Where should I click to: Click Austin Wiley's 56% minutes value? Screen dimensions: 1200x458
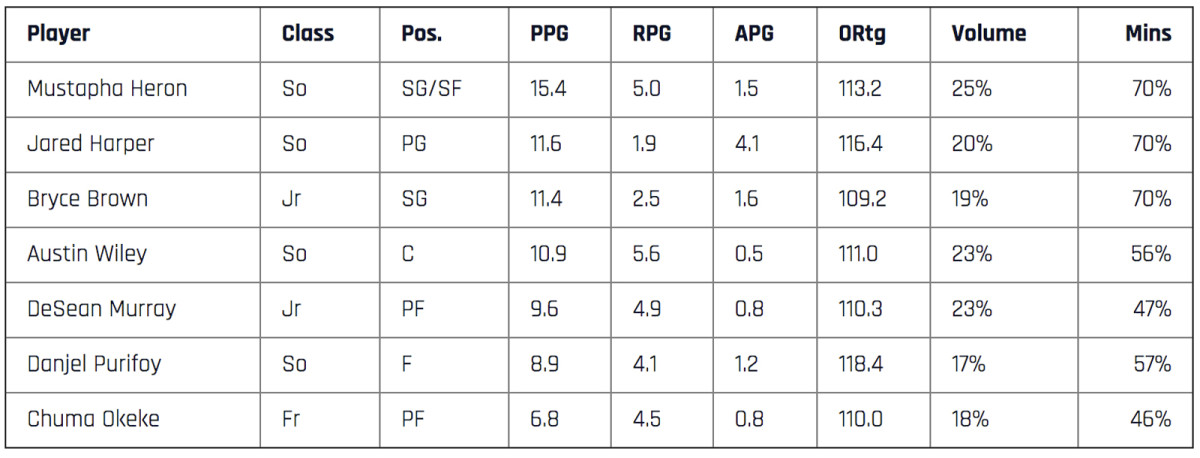(1150, 254)
